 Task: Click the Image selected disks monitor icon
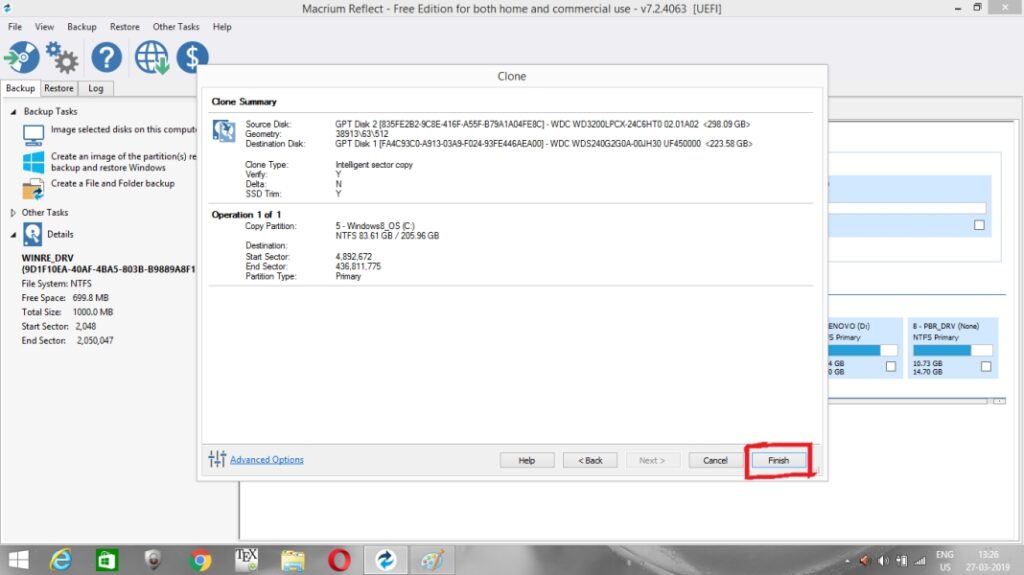coord(33,135)
